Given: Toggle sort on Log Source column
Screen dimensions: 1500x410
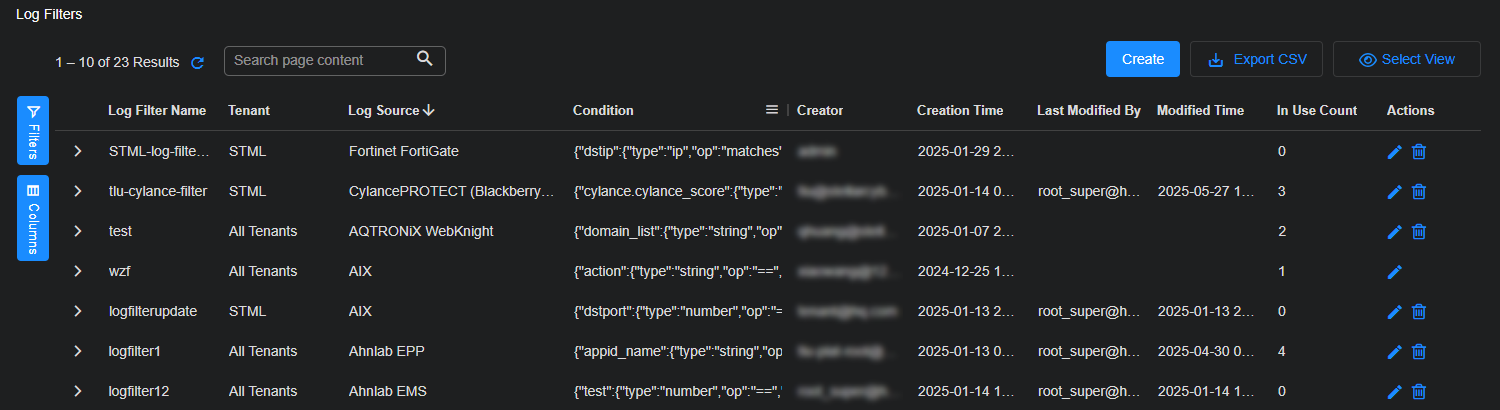Looking at the screenshot, I should click(x=391, y=110).
